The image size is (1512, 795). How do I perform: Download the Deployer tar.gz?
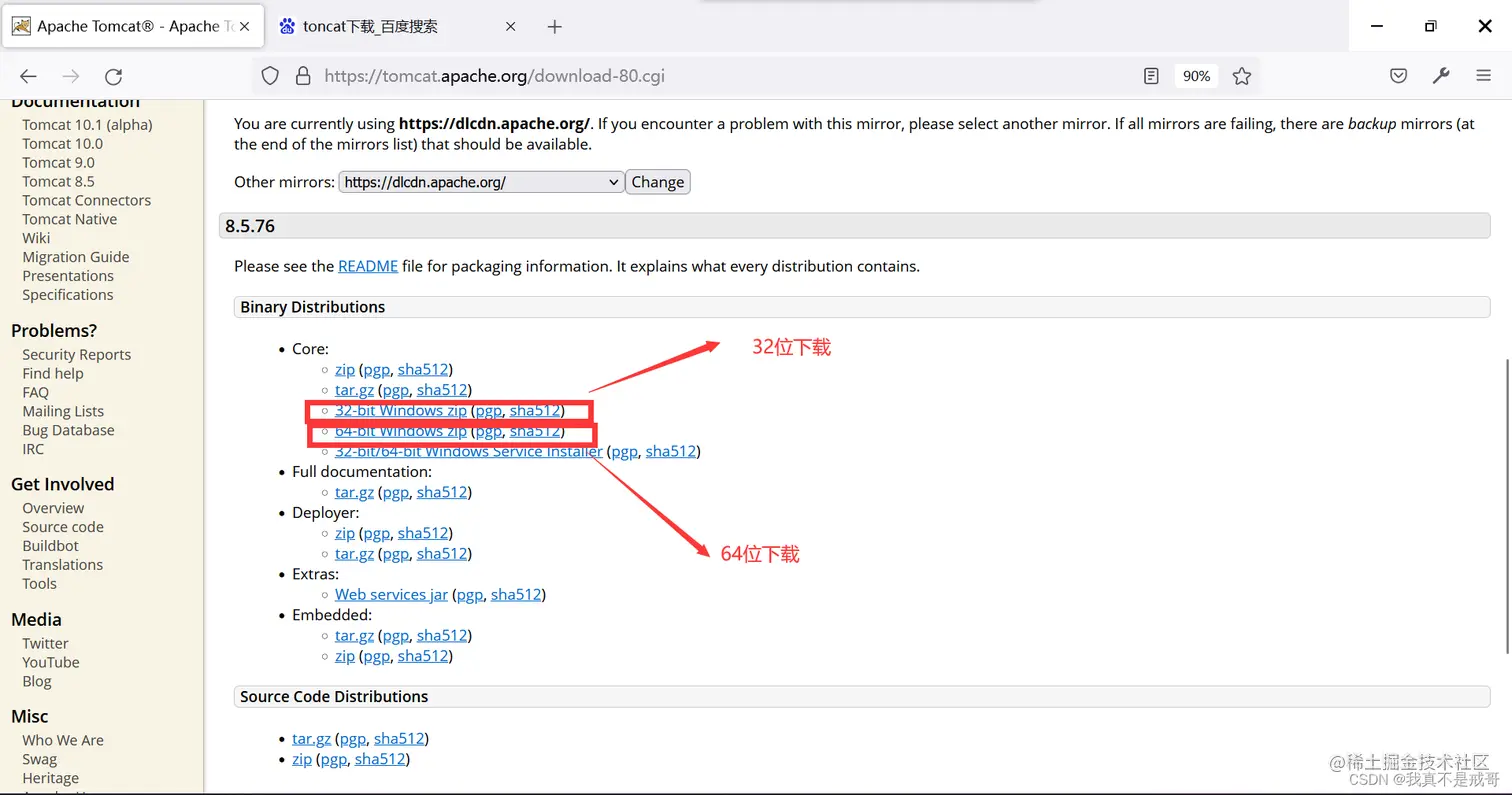click(354, 554)
